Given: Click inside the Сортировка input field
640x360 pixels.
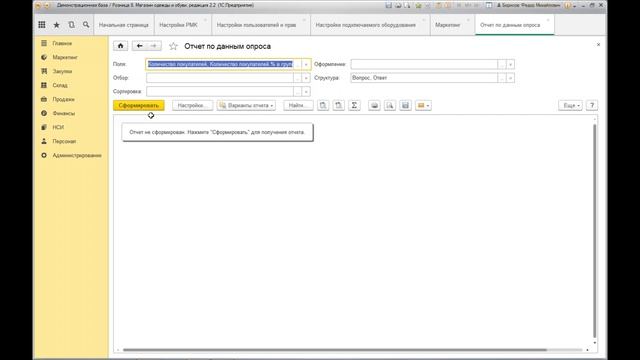Looking at the screenshot, I should (x=220, y=91).
